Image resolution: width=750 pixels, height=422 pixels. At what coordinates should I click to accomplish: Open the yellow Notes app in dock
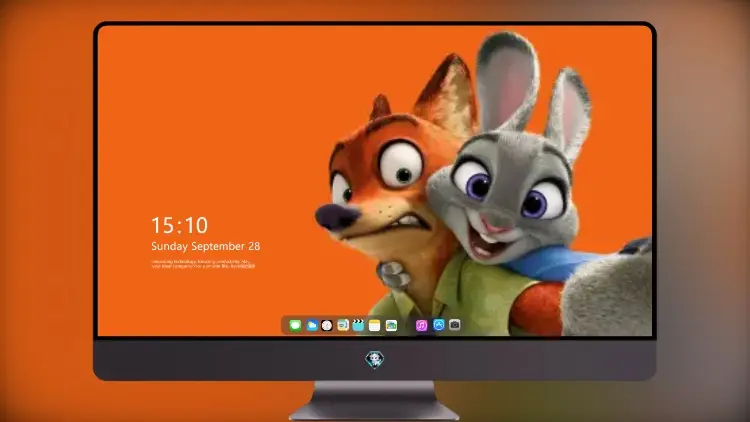375,325
